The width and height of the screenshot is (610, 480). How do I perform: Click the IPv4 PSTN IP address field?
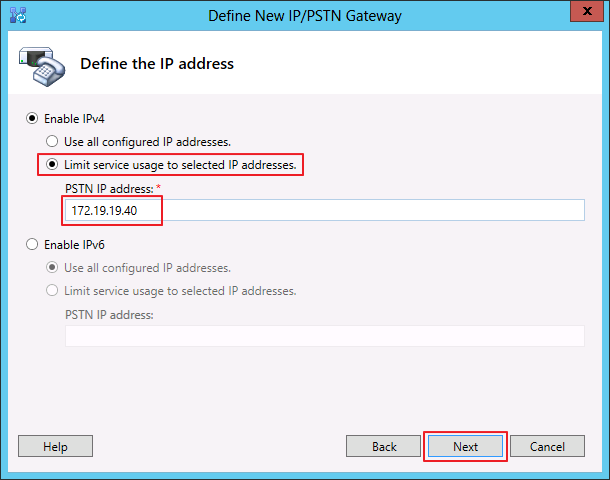tap(324, 210)
